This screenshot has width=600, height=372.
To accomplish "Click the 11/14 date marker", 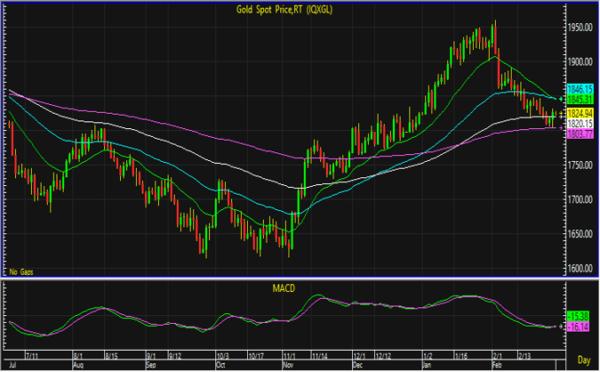I will click(x=320, y=356).
